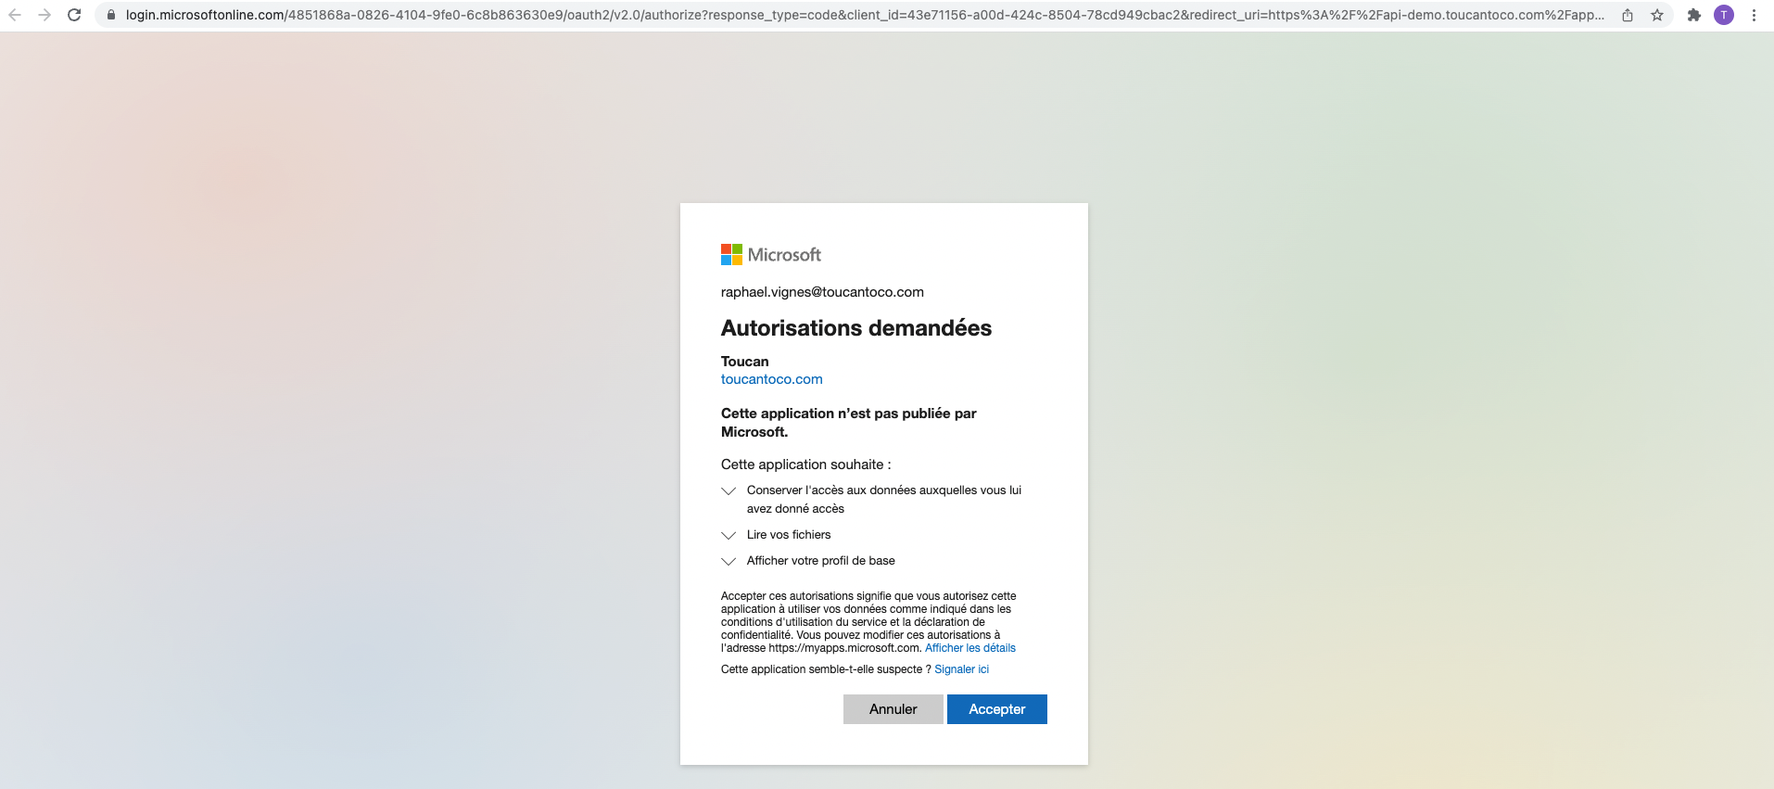The image size is (1774, 789).
Task: Click the email raphael.vignes@toucantoco.com
Action: [822, 292]
